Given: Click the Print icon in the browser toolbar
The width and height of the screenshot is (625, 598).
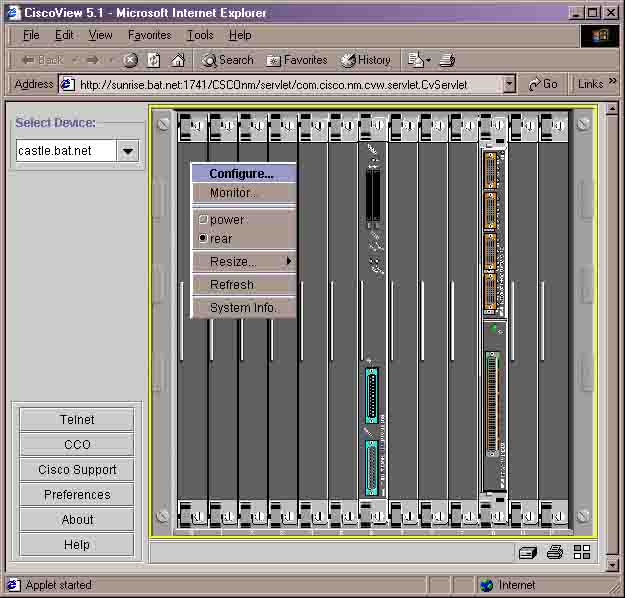Looking at the screenshot, I should click(x=447, y=60).
